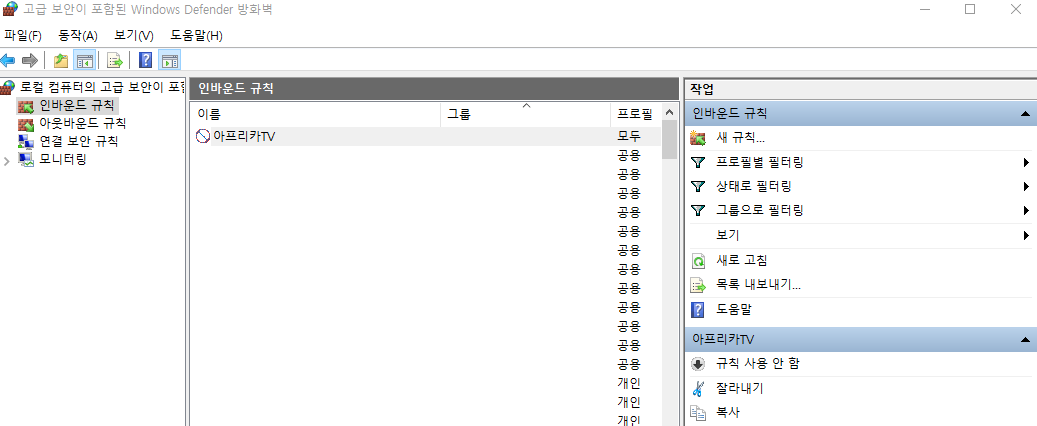Expand the 프로필별 필터링 submenu arrow

pos(1026,162)
